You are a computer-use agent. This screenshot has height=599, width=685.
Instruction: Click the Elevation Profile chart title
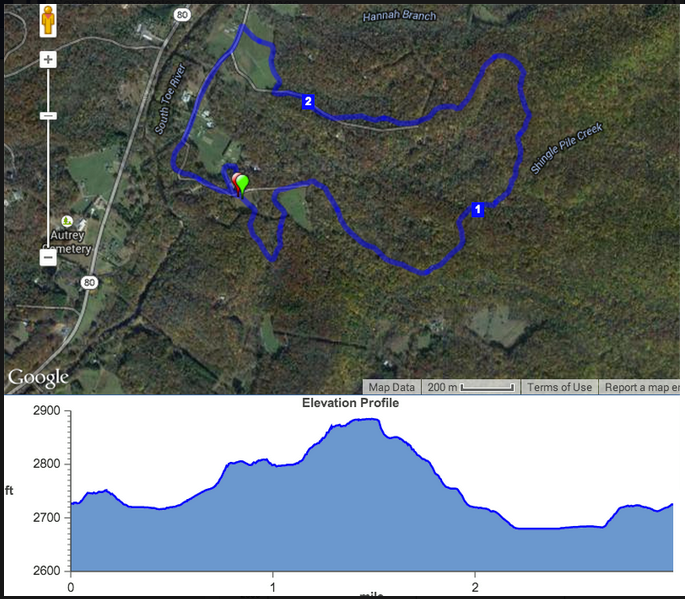tap(350, 403)
